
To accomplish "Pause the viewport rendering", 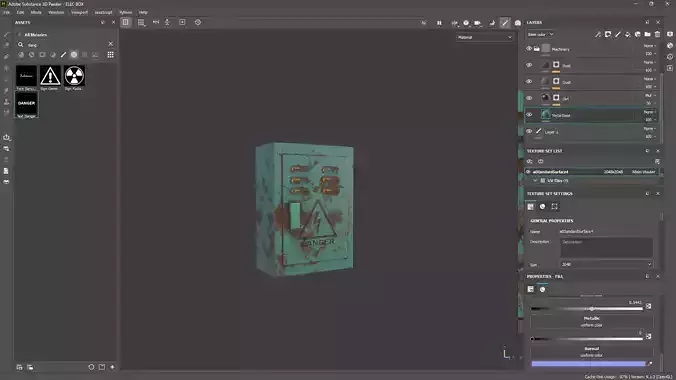I will (x=439, y=23).
